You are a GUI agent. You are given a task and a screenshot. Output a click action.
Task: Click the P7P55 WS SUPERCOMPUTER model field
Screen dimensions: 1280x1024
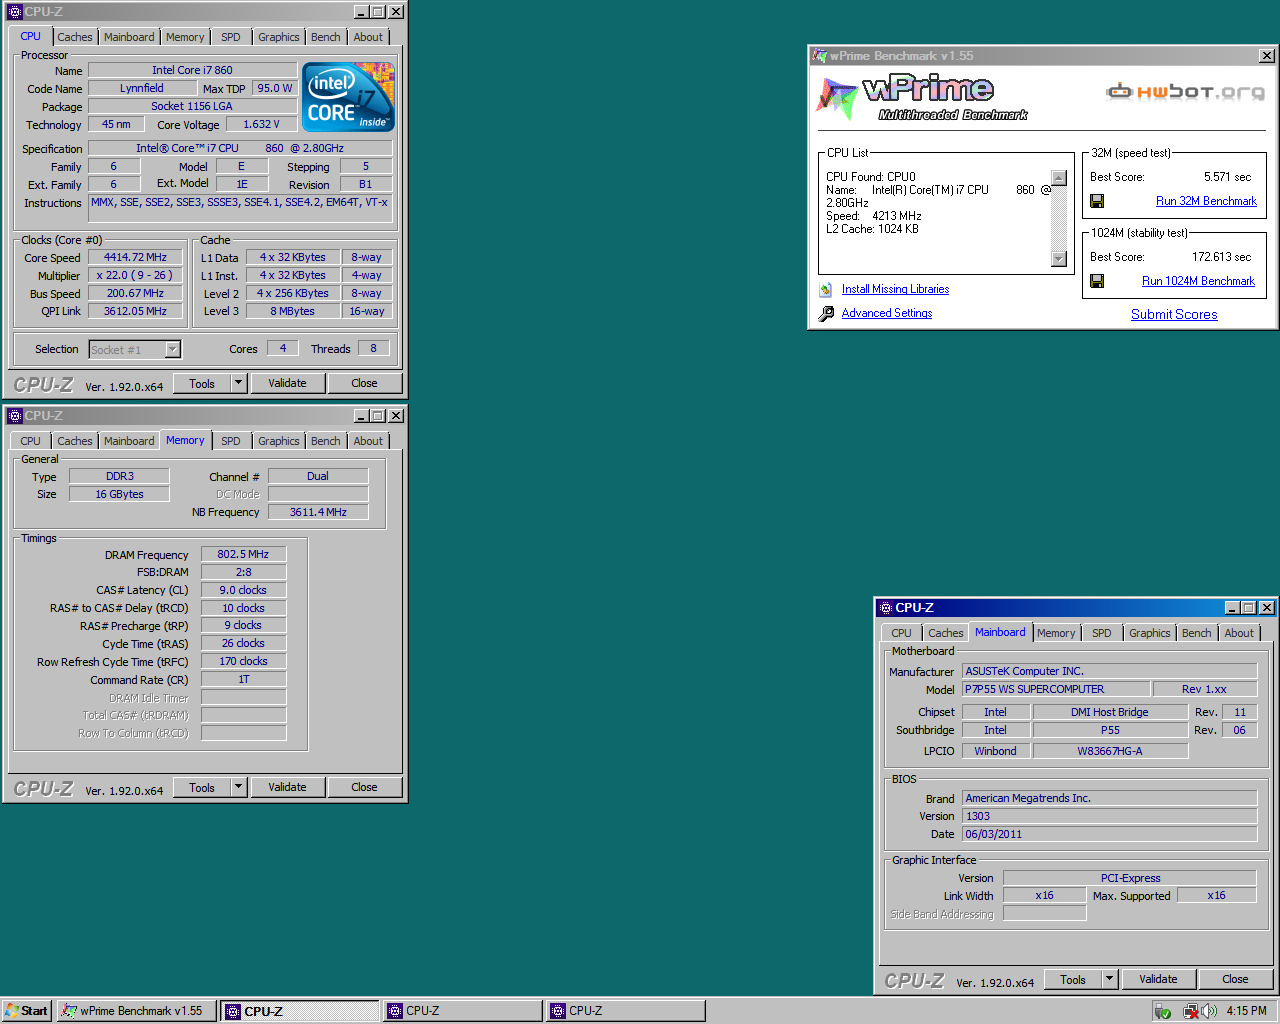click(1055, 689)
